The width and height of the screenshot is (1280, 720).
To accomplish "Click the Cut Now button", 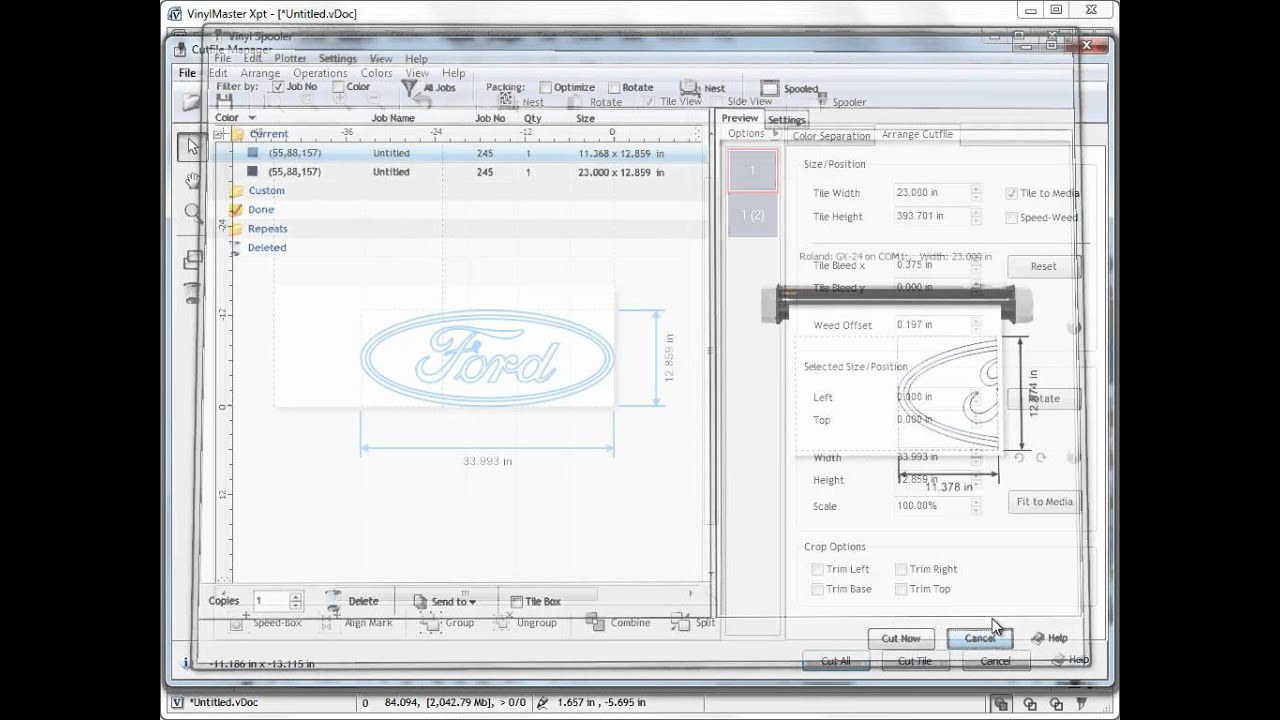I will coord(901,638).
